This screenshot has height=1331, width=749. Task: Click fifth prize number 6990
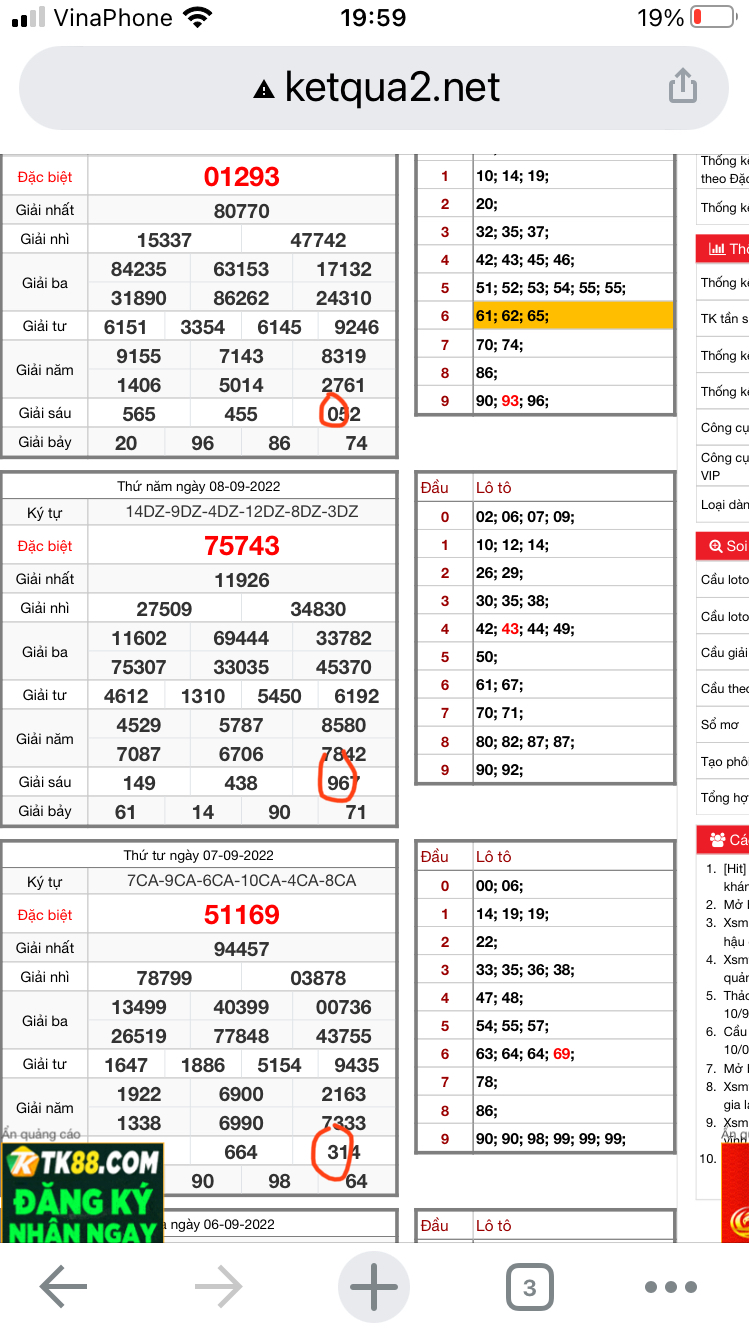[242, 1123]
